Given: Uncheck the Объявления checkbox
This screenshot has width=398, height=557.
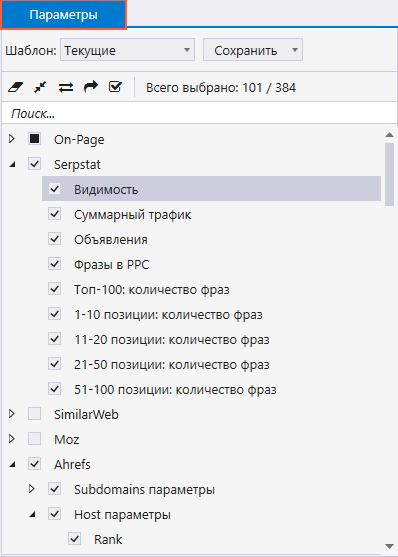Looking at the screenshot, I should 54,239.
